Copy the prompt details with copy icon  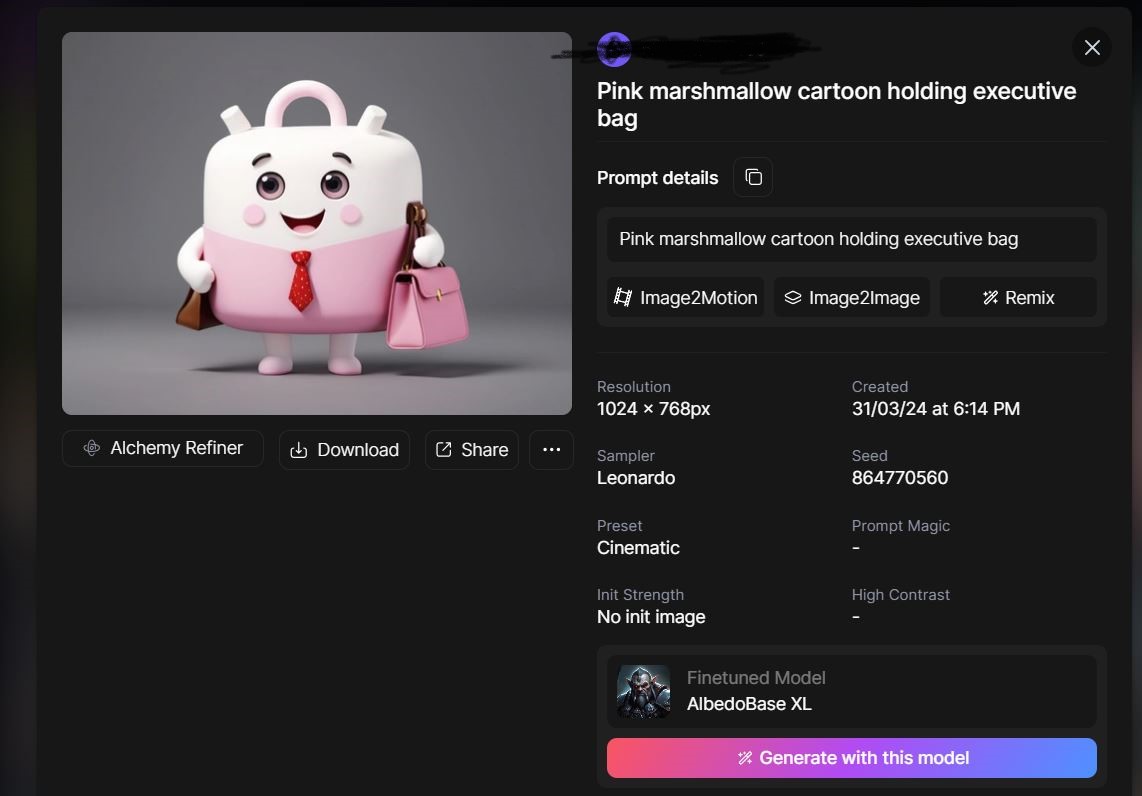click(x=753, y=177)
